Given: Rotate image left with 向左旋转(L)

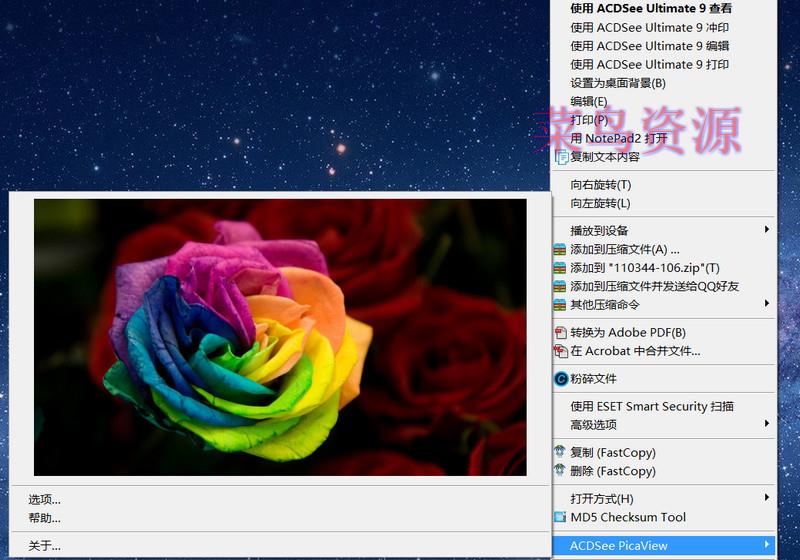Looking at the screenshot, I should tap(600, 203).
